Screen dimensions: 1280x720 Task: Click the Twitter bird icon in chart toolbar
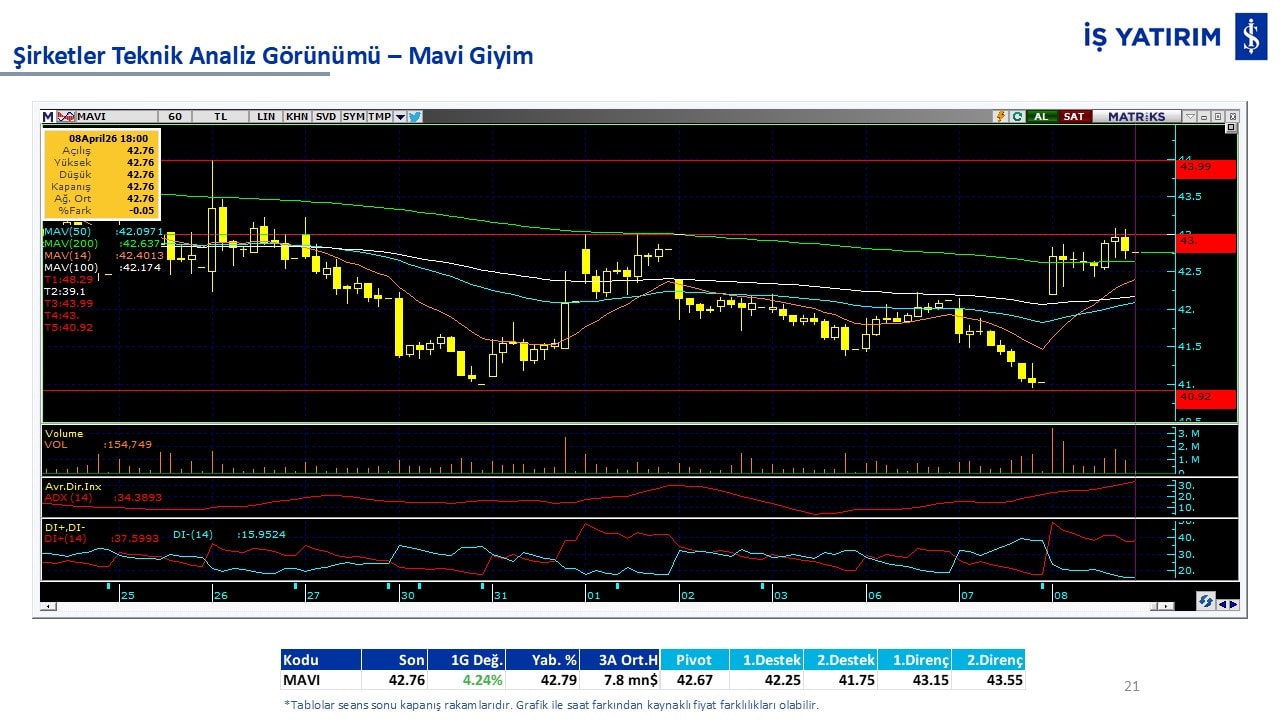pyautogui.click(x=415, y=117)
